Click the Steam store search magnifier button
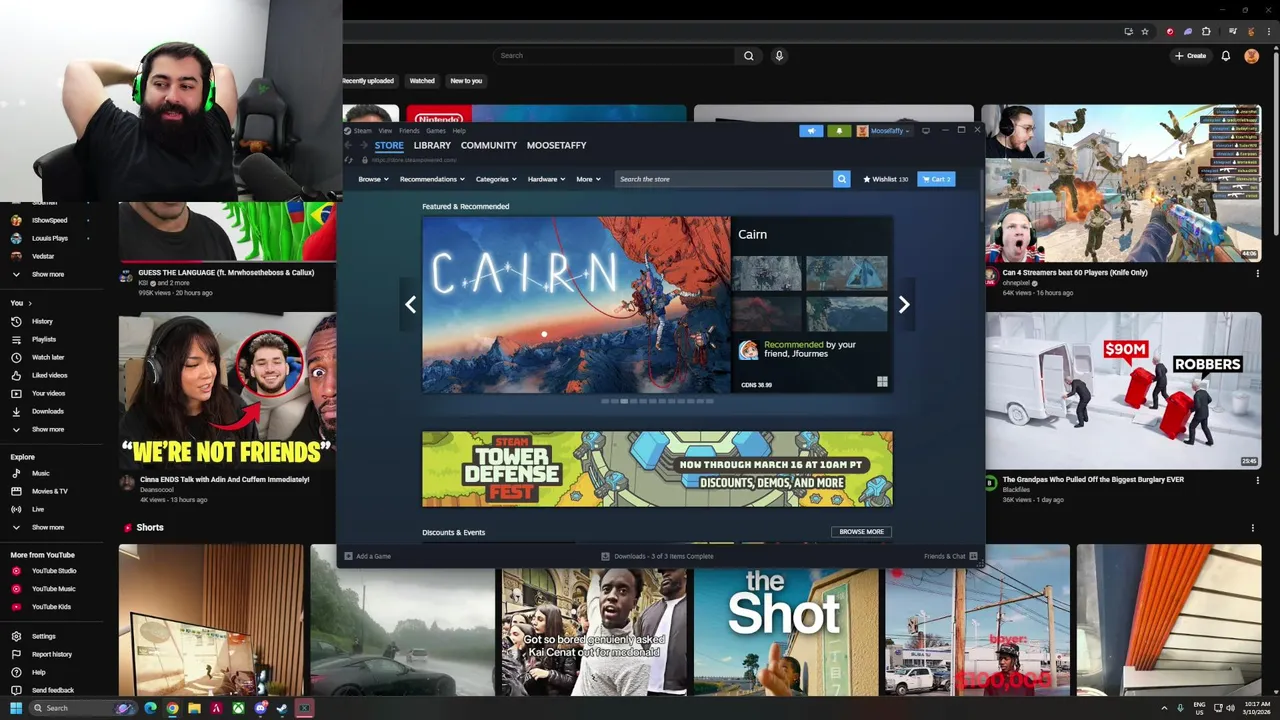The height and width of the screenshot is (720, 1280). point(841,179)
